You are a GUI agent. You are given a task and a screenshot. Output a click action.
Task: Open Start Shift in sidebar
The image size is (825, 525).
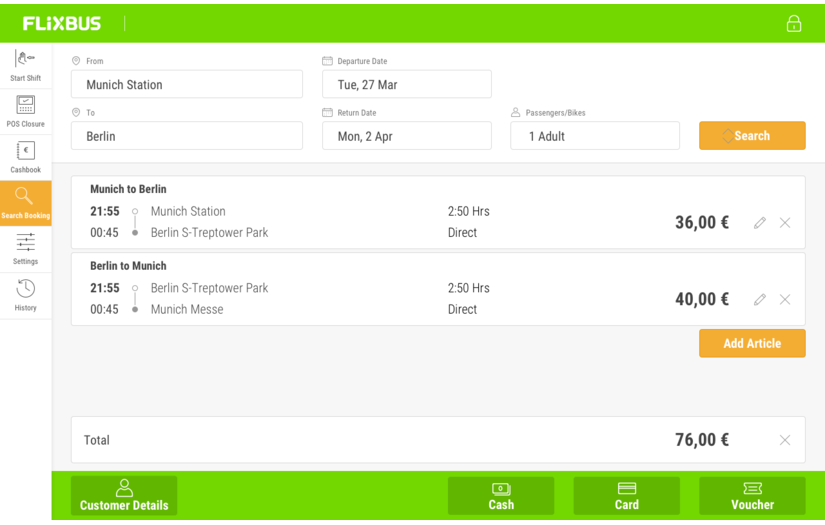pos(25,66)
